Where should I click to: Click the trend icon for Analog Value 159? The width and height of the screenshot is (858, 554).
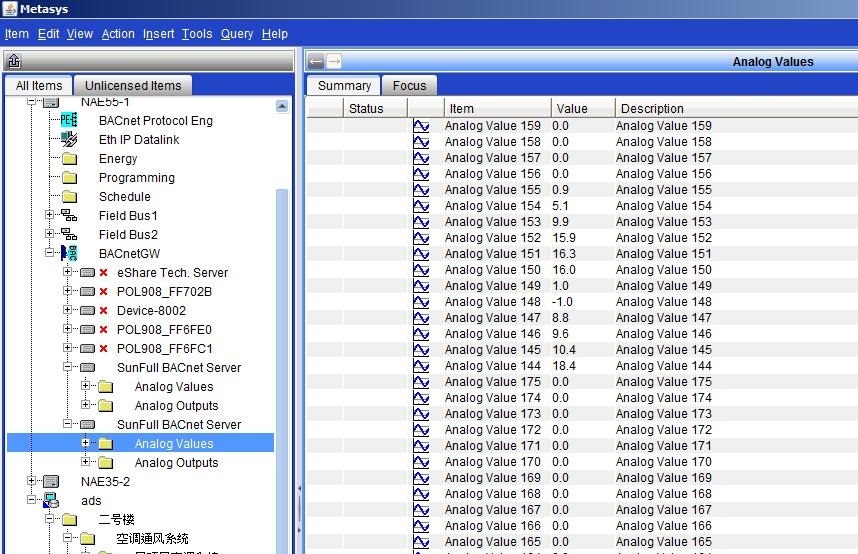(421, 126)
